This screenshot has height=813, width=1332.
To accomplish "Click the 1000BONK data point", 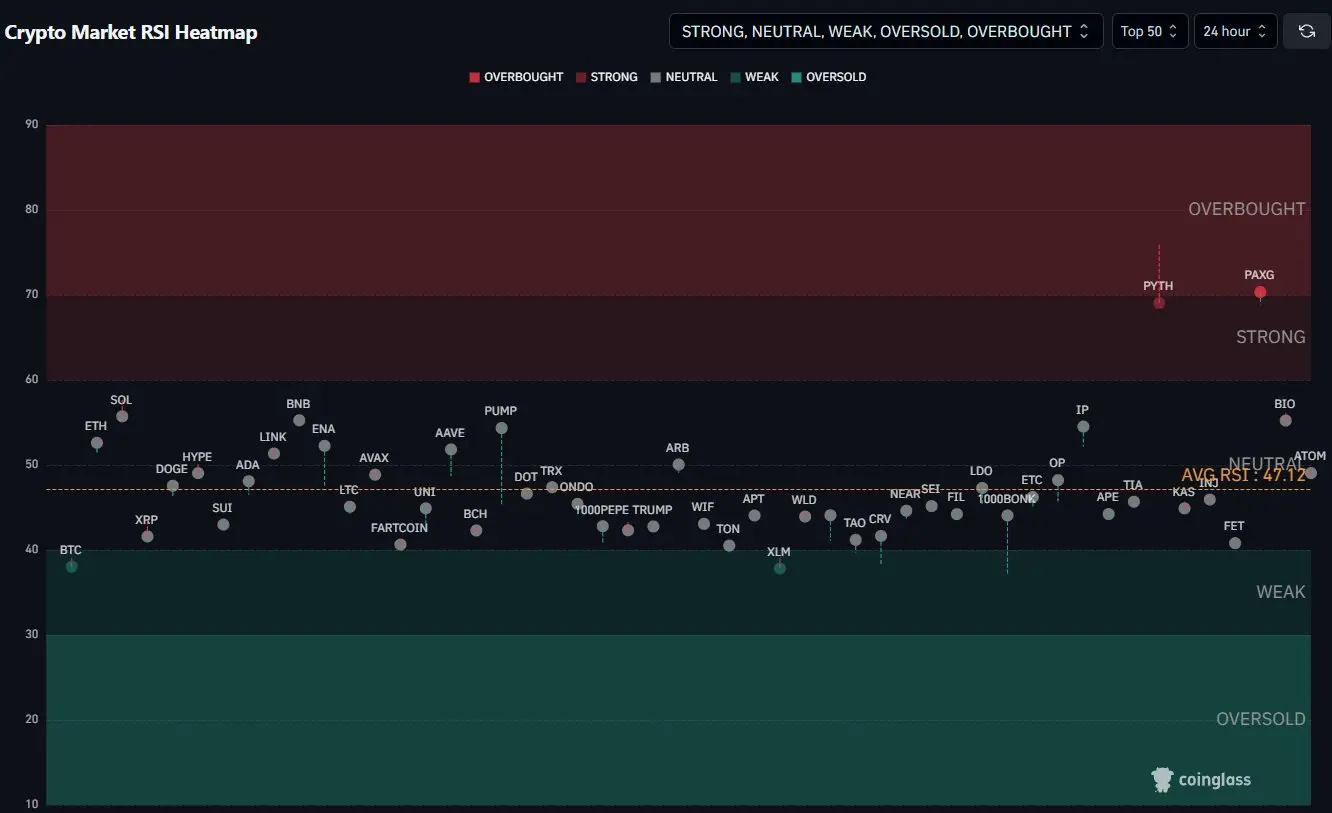I will (x=1008, y=516).
